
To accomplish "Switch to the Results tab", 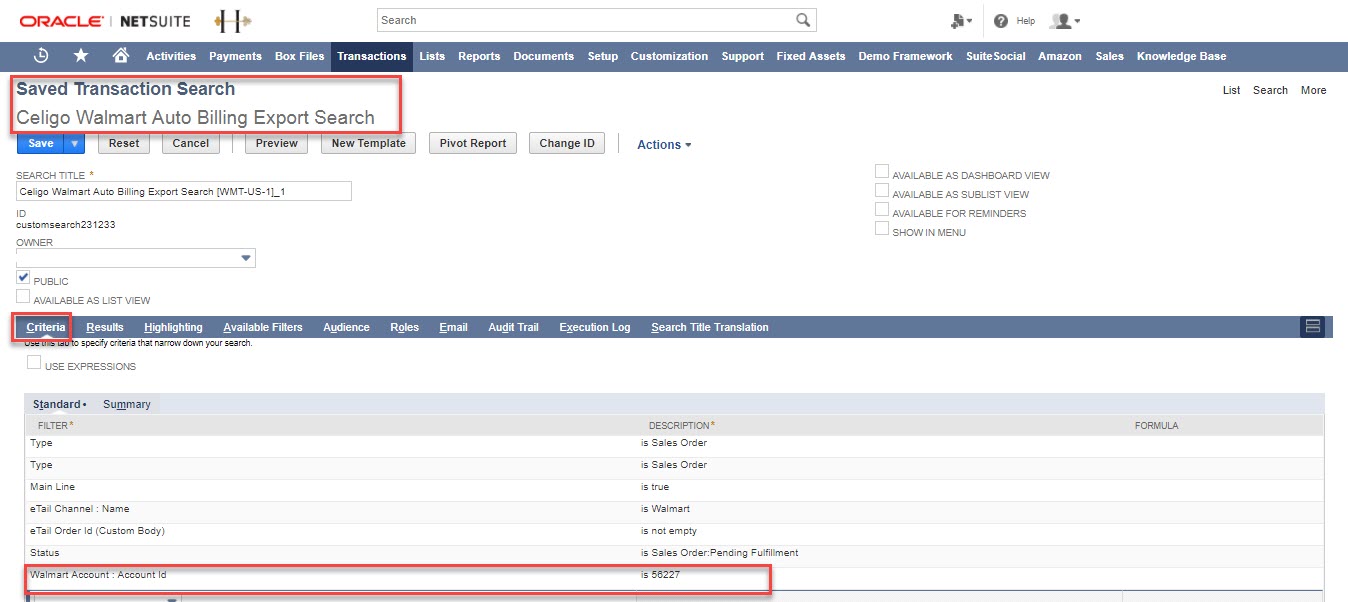I will (x=105, y=327).
